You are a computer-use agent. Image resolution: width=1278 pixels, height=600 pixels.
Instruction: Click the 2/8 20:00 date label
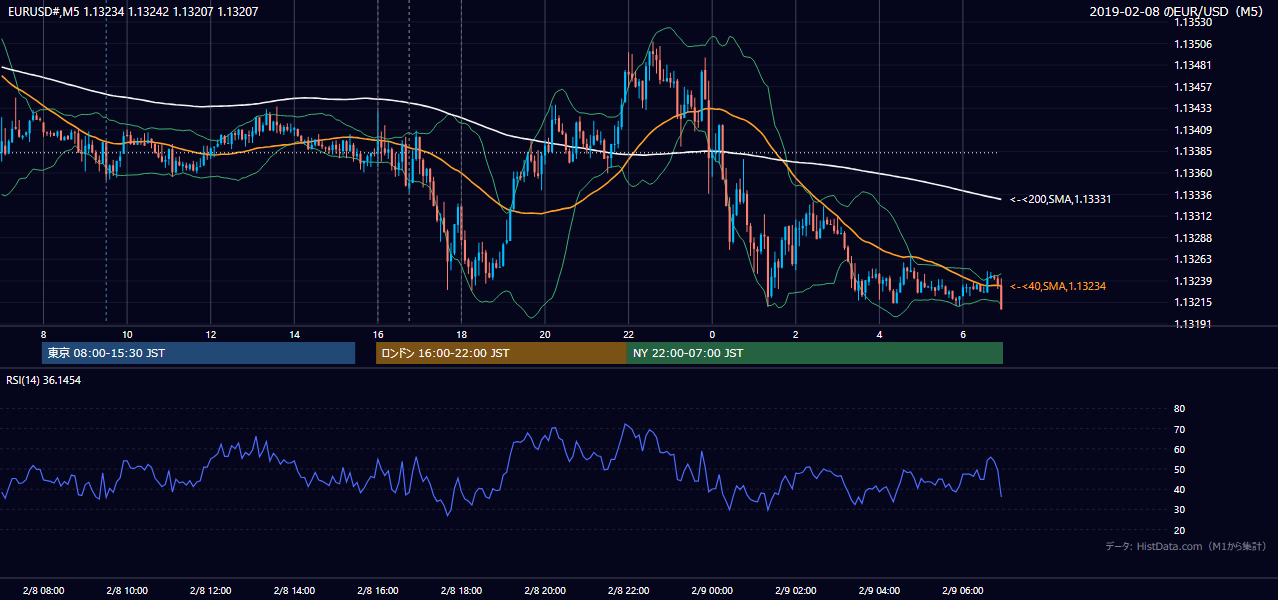click(544, 591)
